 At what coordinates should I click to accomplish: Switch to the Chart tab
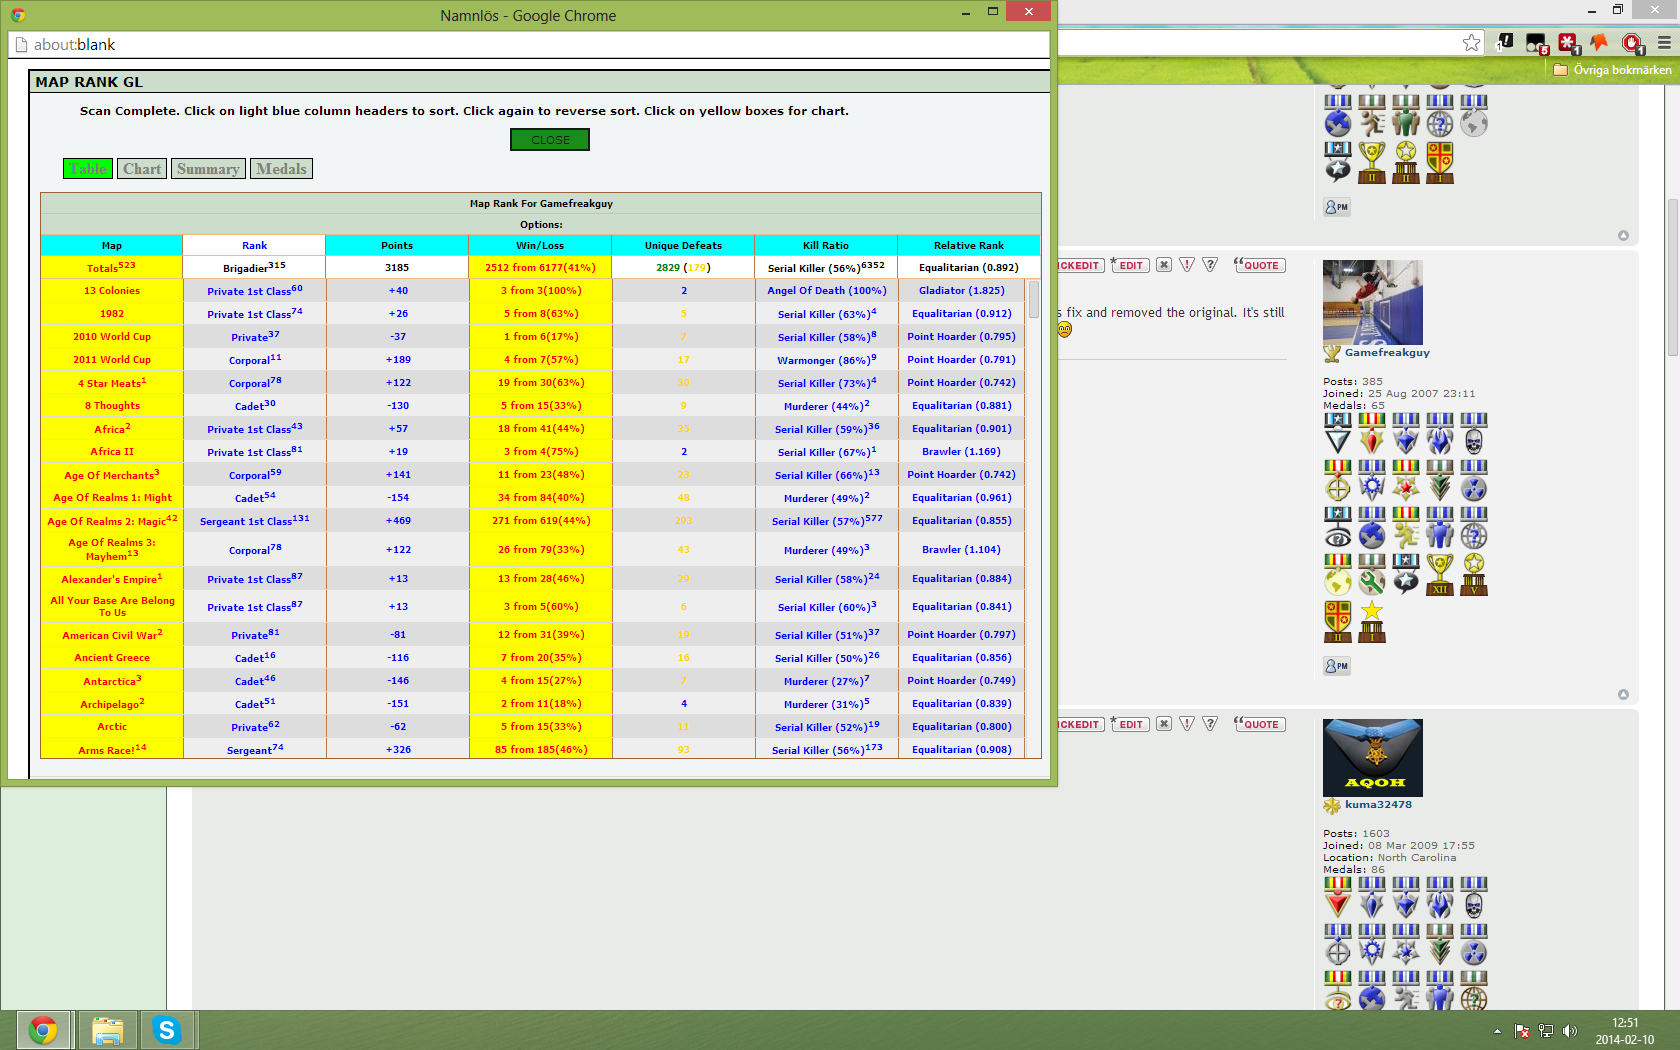(x=142, y=169)
